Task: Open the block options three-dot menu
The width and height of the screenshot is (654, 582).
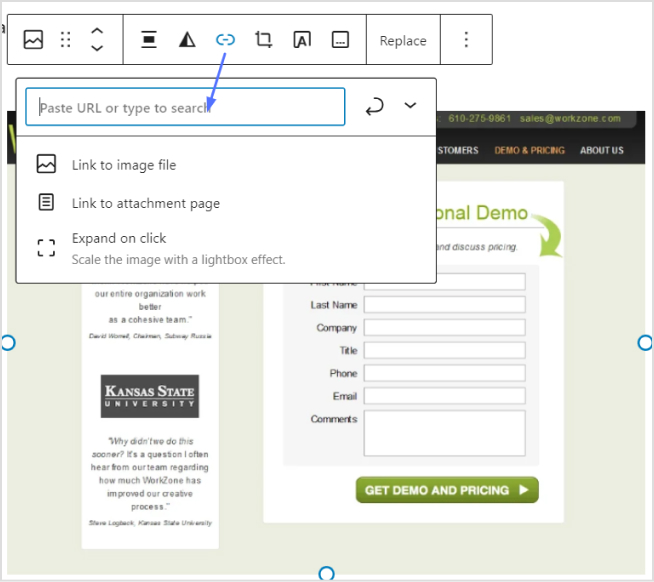Action: (466, 40)
